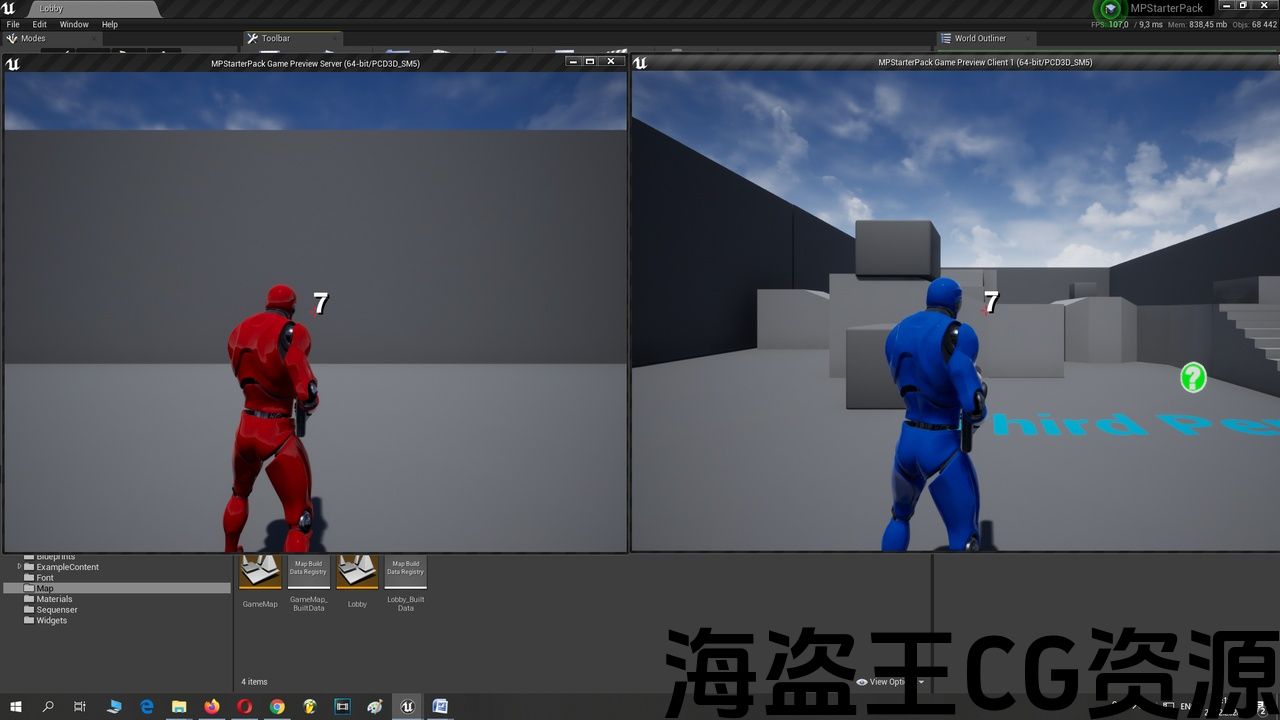This screenshot has height=720, width=1280.
Task: Open the File menu
Action: 13,24
